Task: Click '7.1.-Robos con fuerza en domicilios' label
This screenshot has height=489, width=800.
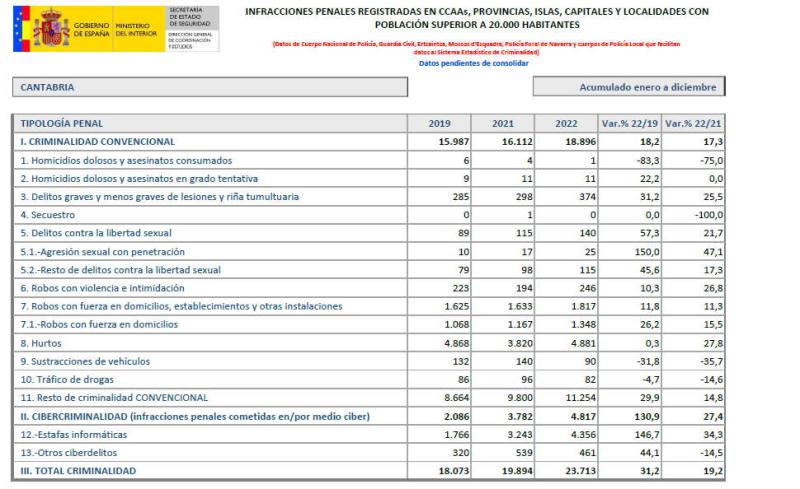Action: coord(99,325)
